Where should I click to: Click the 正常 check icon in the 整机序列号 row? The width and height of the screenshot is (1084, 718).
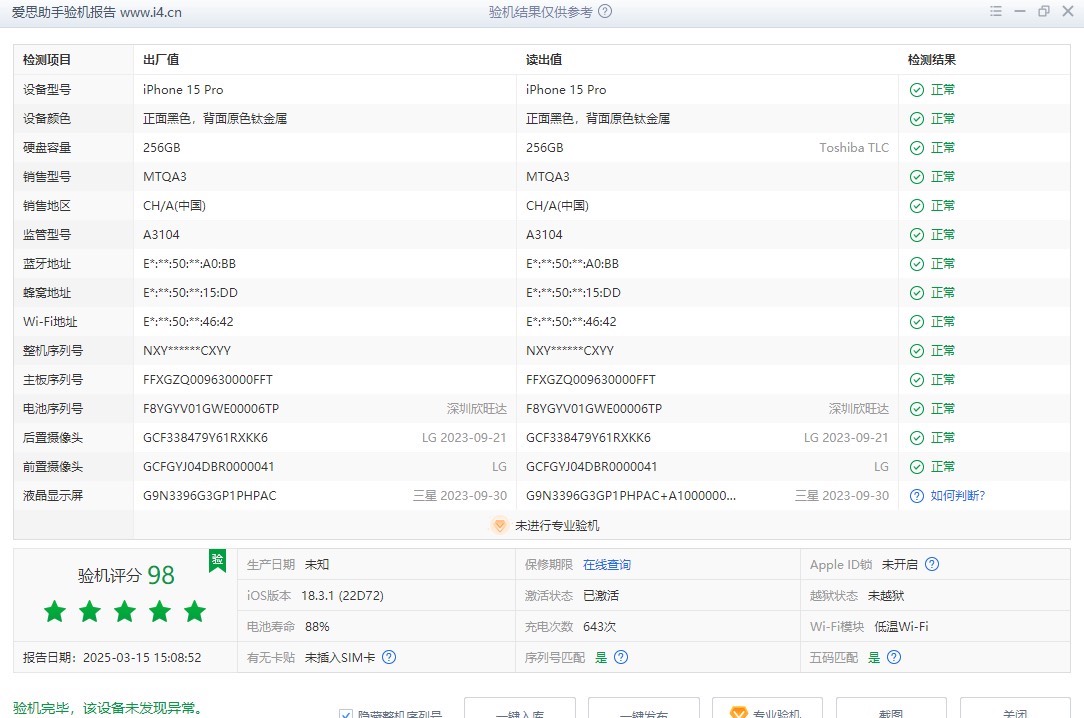[x=917, y=351]
